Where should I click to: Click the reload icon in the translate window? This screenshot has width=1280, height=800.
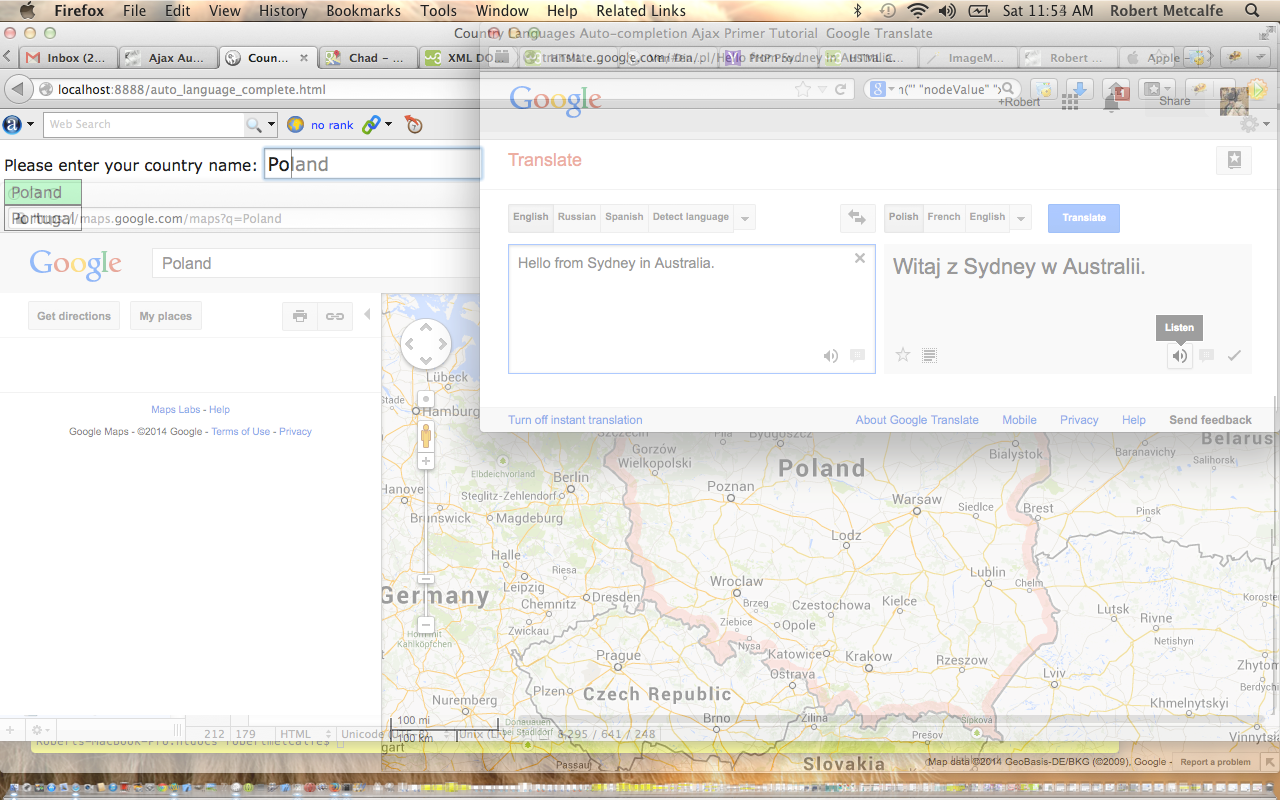[x=840, y=89]
